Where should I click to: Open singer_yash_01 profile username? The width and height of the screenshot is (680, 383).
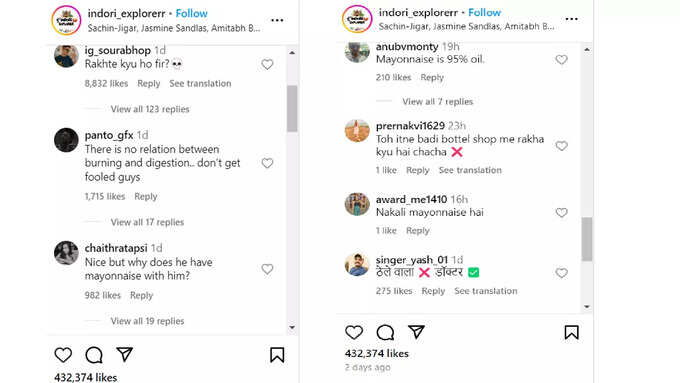coord(412,259)
